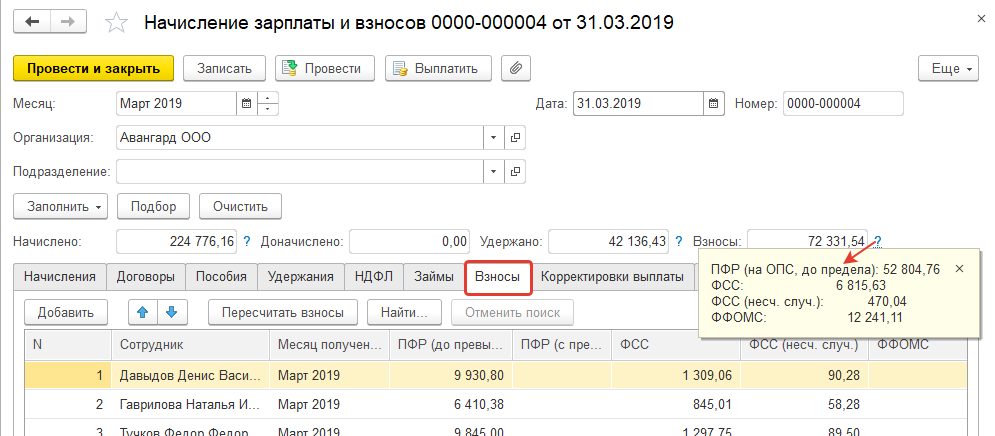Click the month spinner arrows

tap(267, 103)
